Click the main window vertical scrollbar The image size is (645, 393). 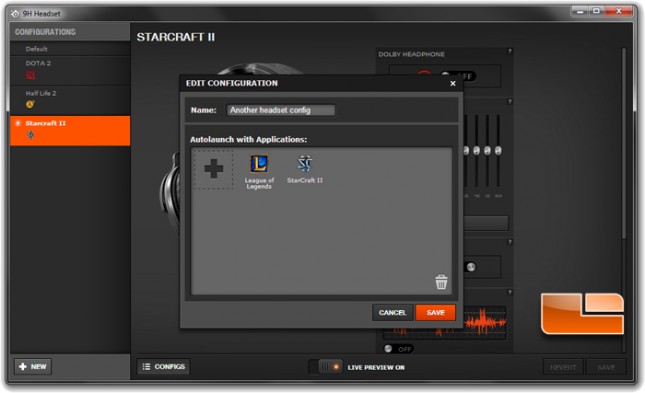click(624, 143)
